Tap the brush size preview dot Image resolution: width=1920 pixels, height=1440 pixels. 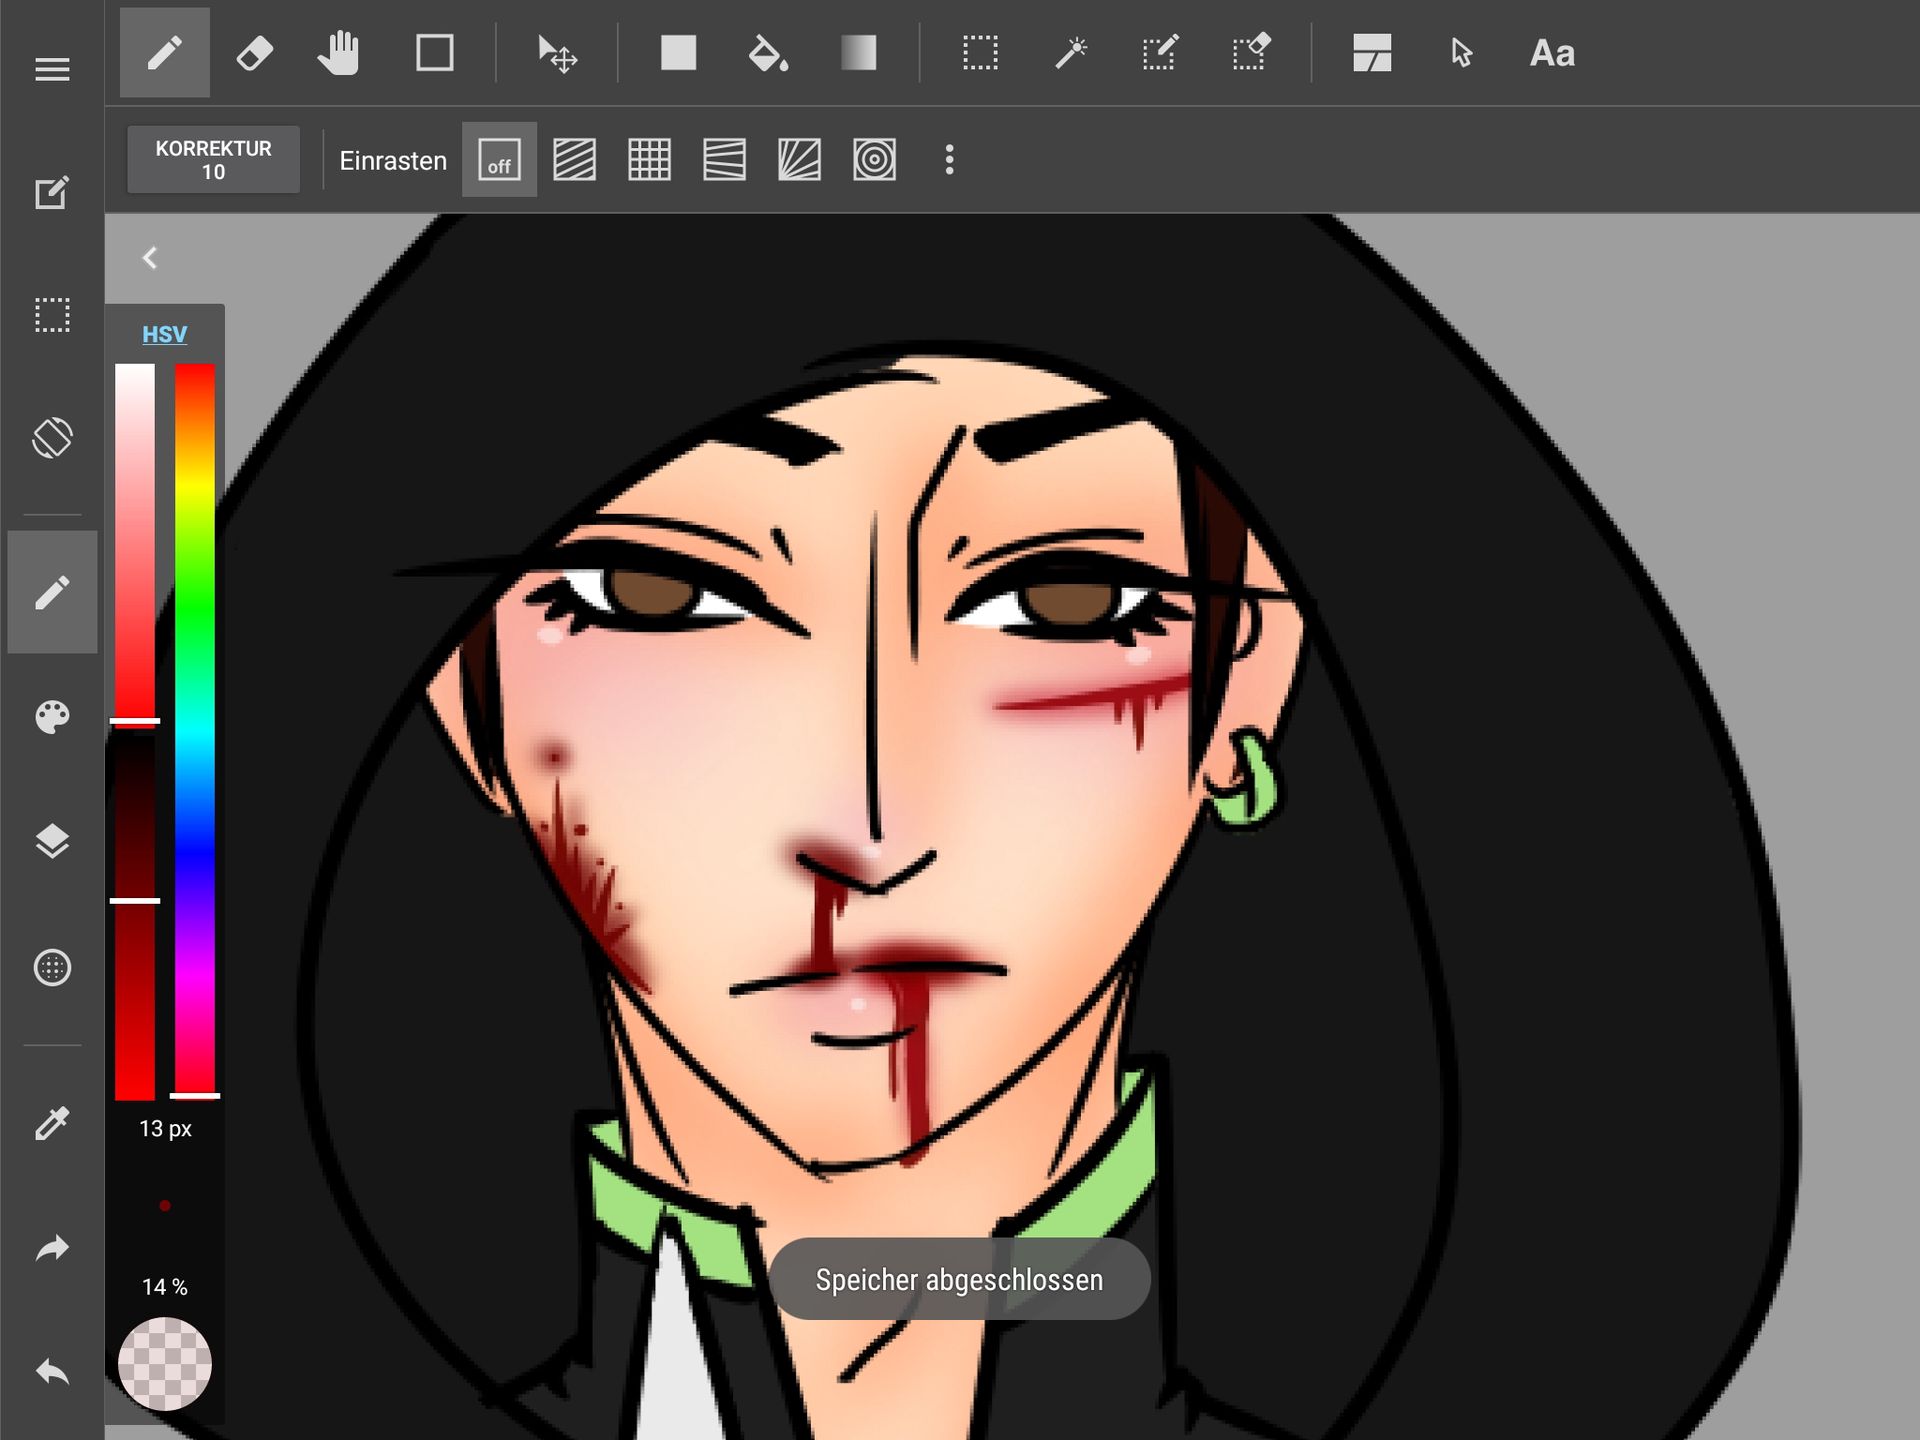click(x=165, y=1206)
